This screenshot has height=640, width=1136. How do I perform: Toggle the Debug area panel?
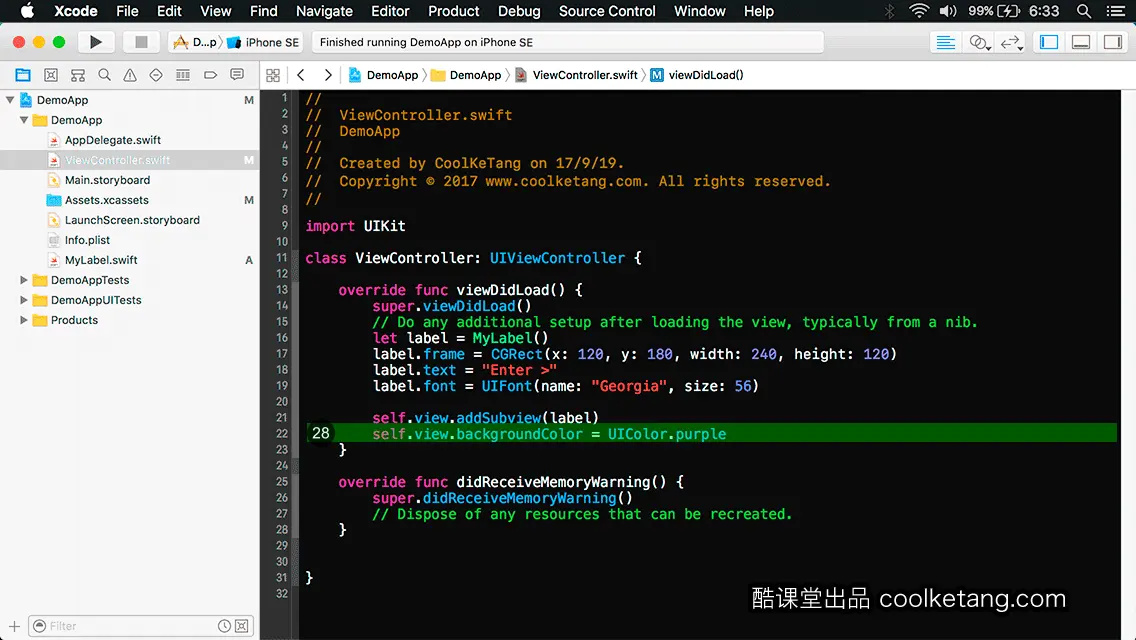[x=1080, y=42]
